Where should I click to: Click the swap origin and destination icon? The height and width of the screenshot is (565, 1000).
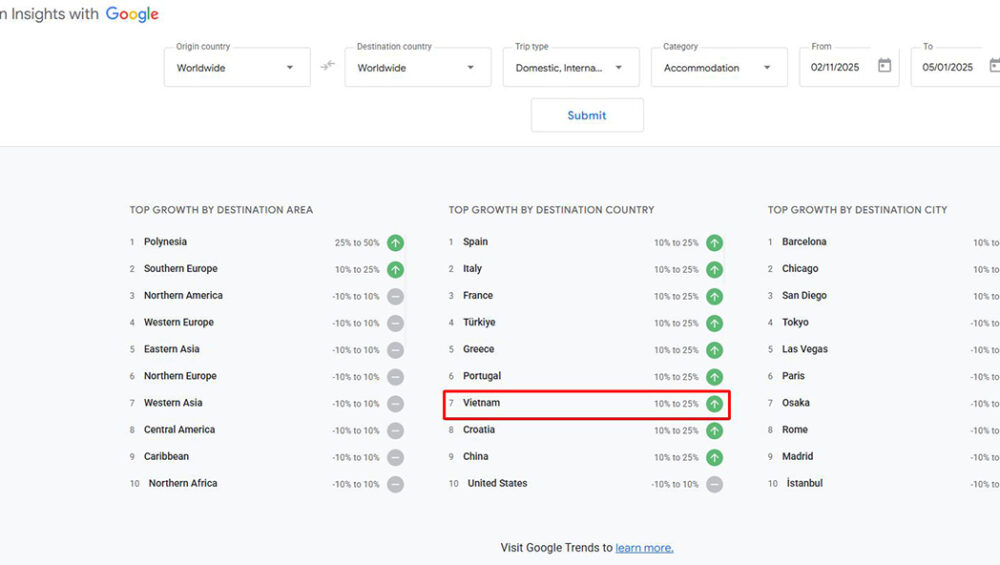tap(327, 67)
